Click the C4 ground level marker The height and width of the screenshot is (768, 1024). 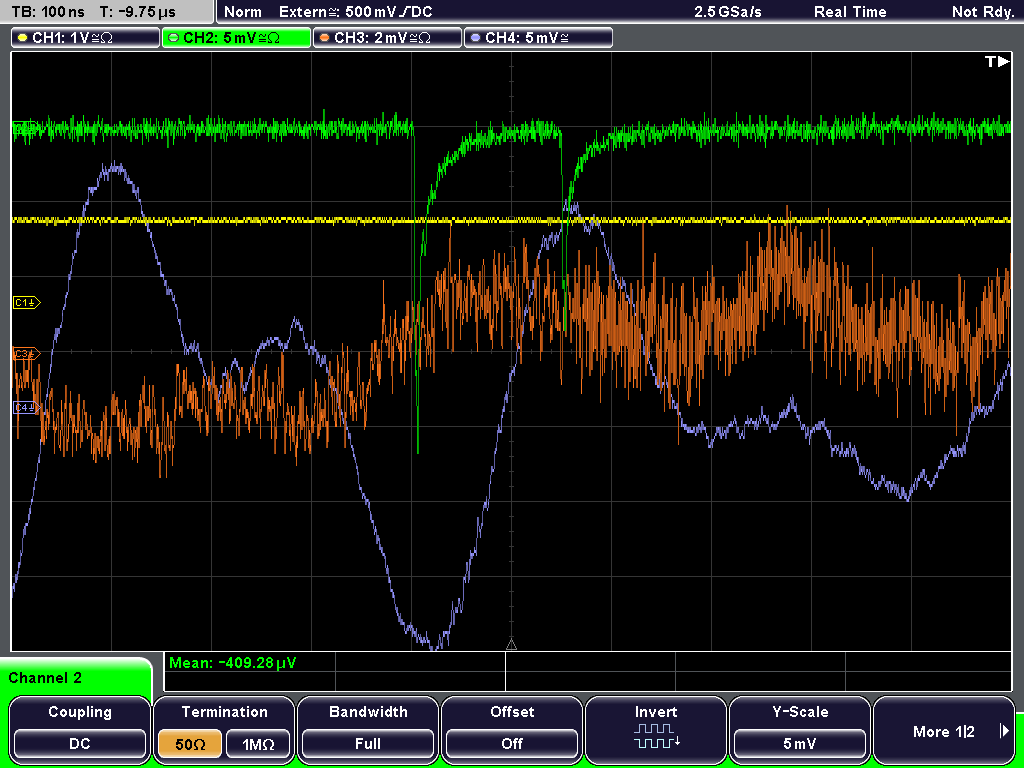coord(26,408)
